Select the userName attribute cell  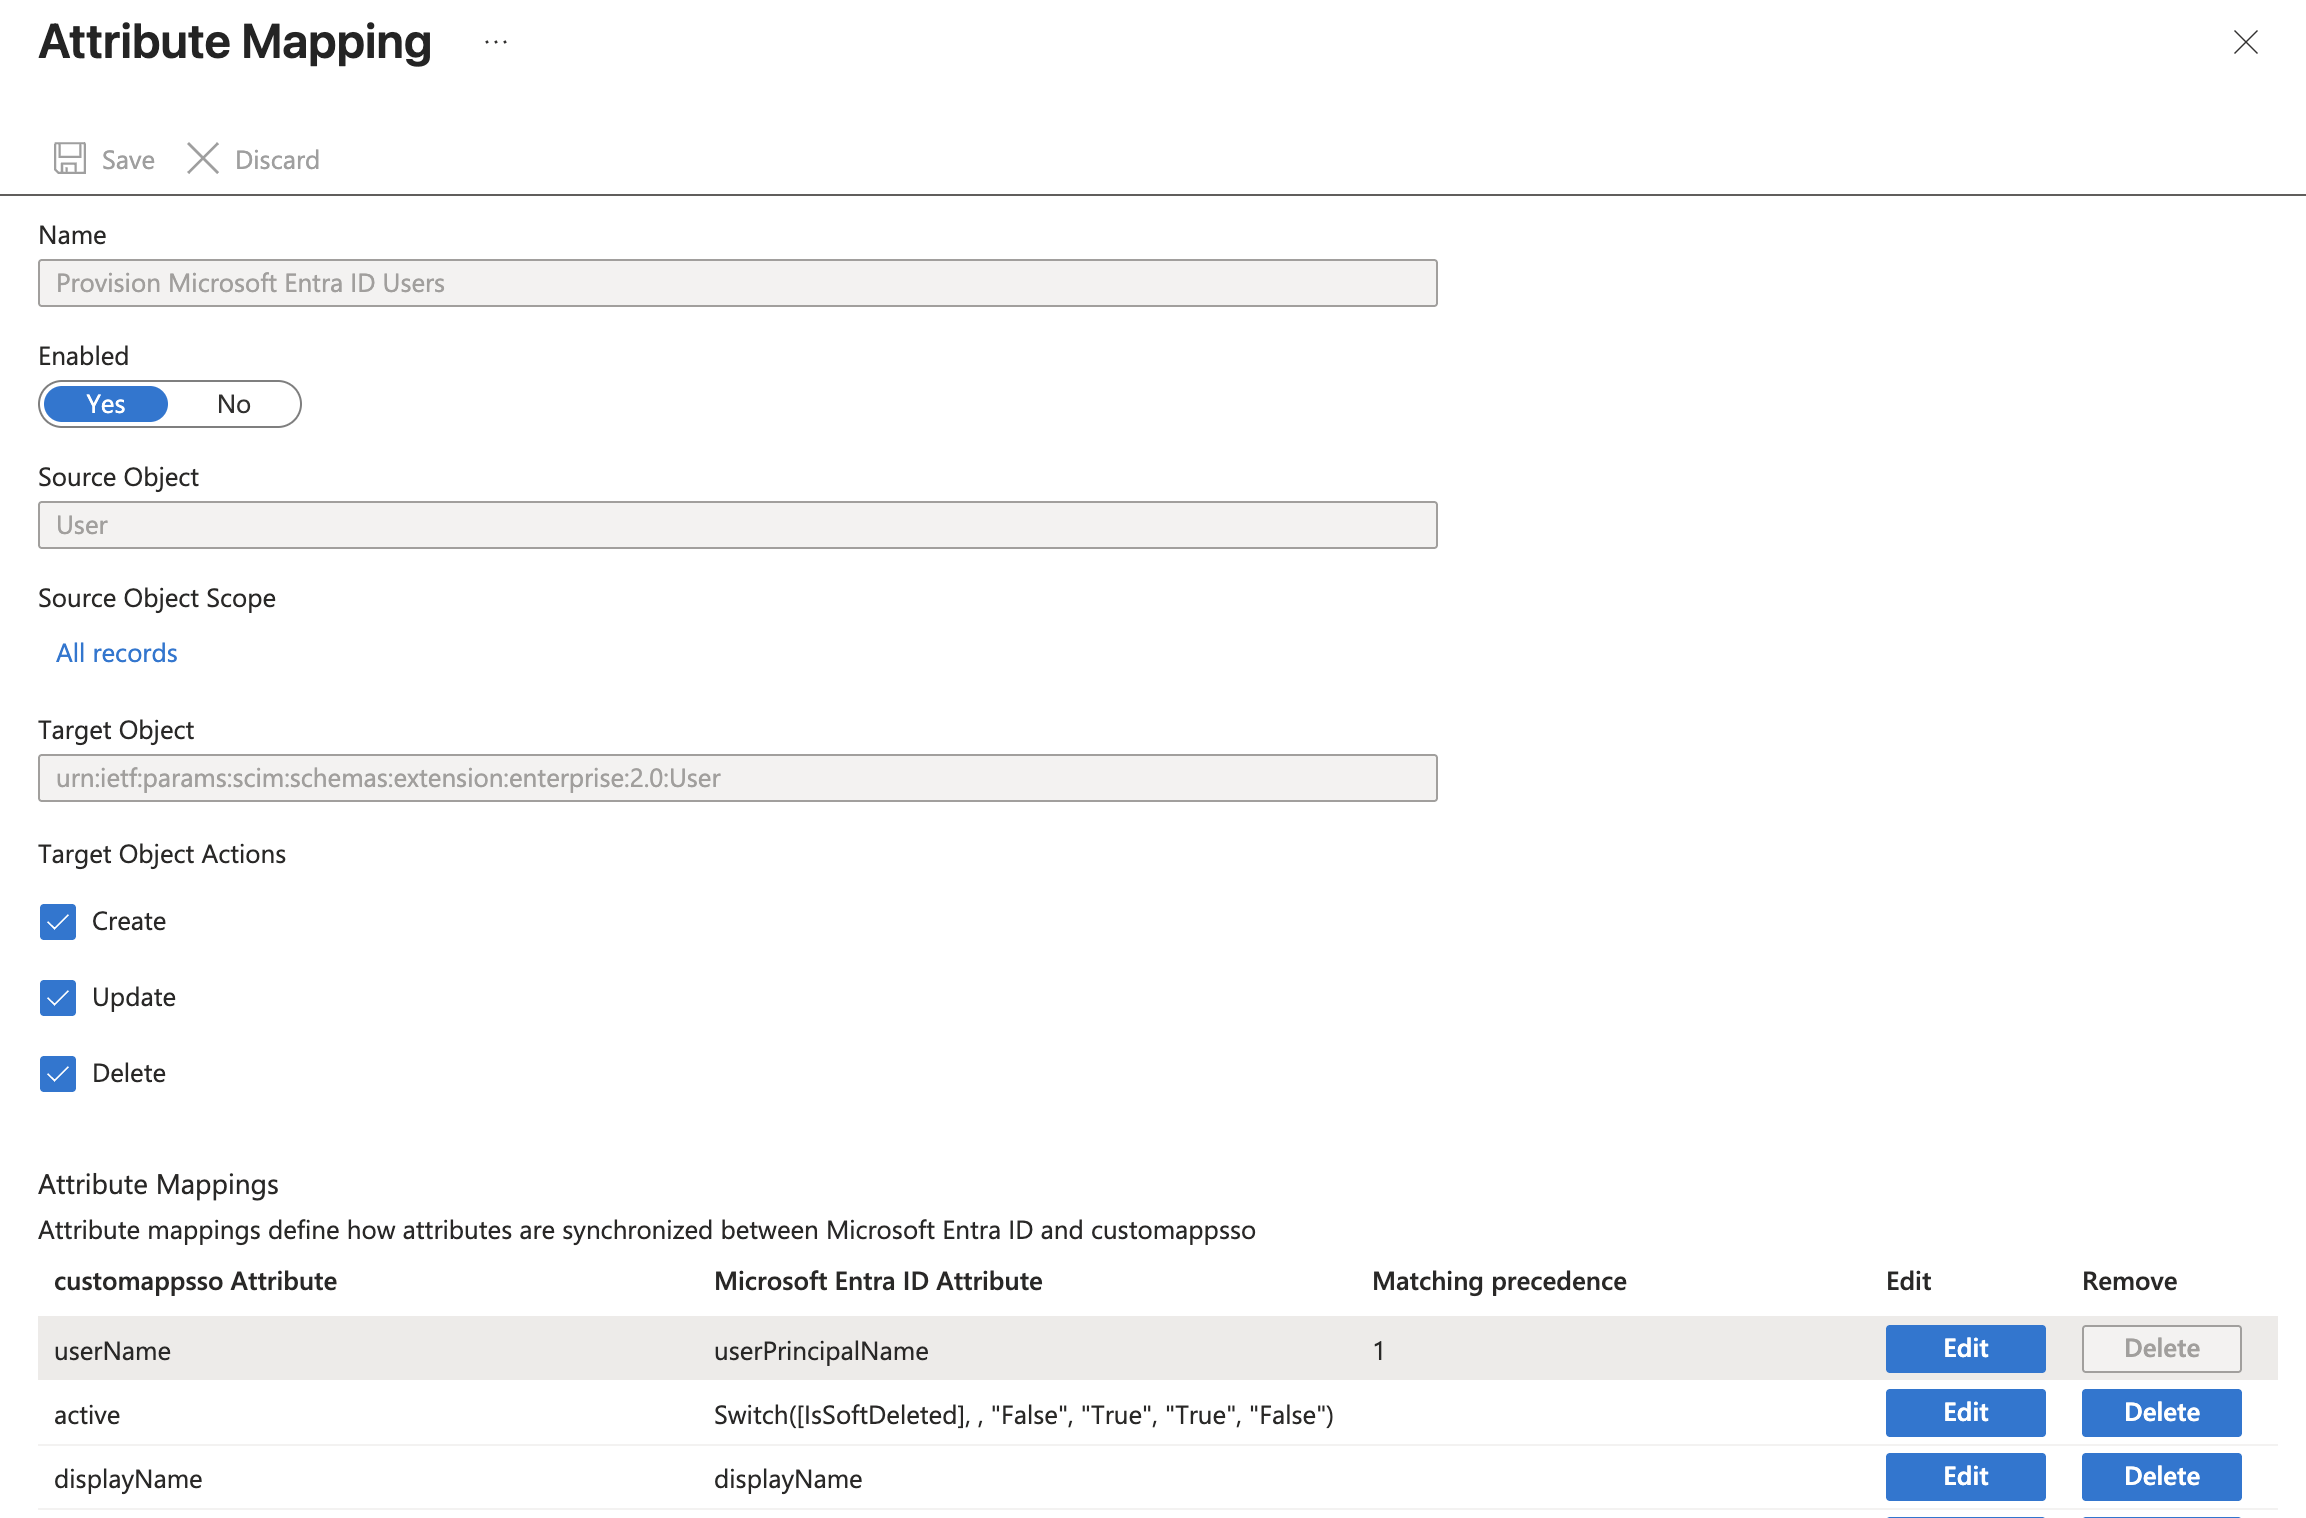pyautogui.click(x=112, y=1351)
